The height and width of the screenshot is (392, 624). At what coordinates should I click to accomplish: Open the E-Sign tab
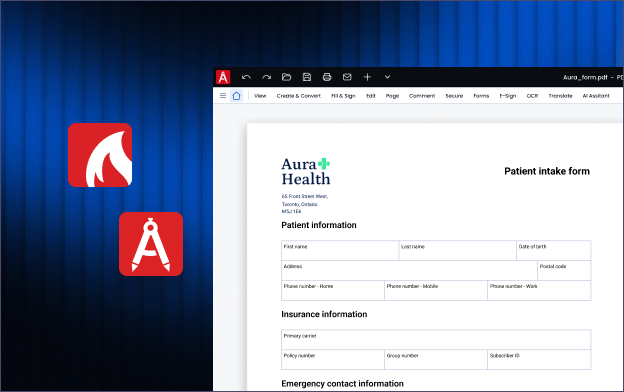tap(508, 96)
